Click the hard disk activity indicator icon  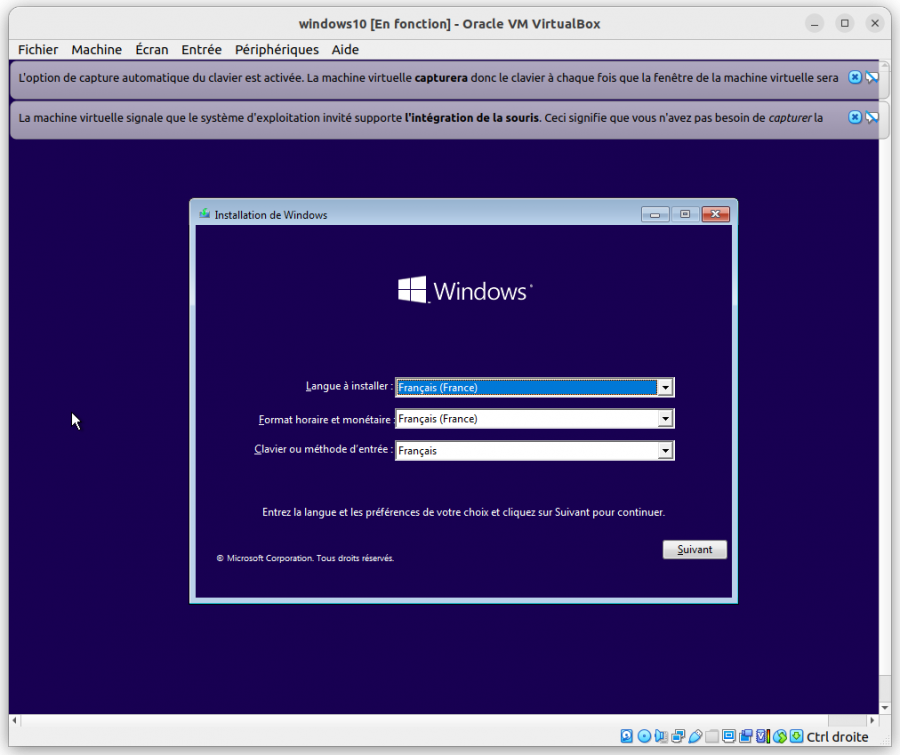point(627,736)
